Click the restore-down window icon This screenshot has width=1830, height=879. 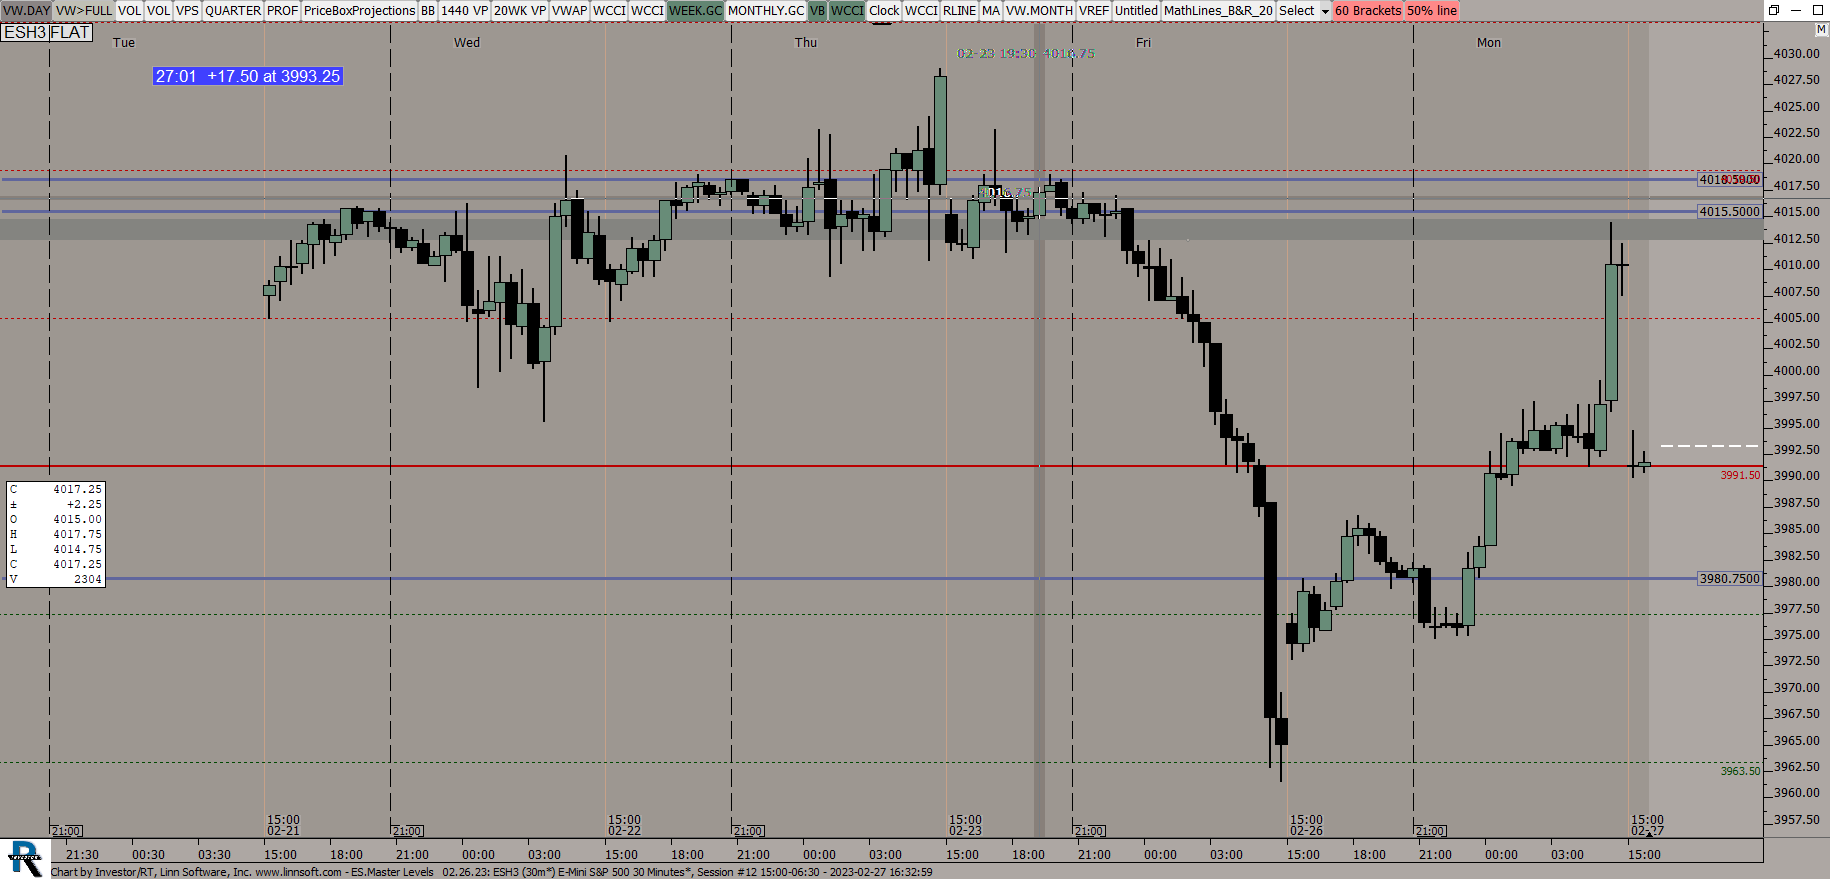tap(1774, 10)
